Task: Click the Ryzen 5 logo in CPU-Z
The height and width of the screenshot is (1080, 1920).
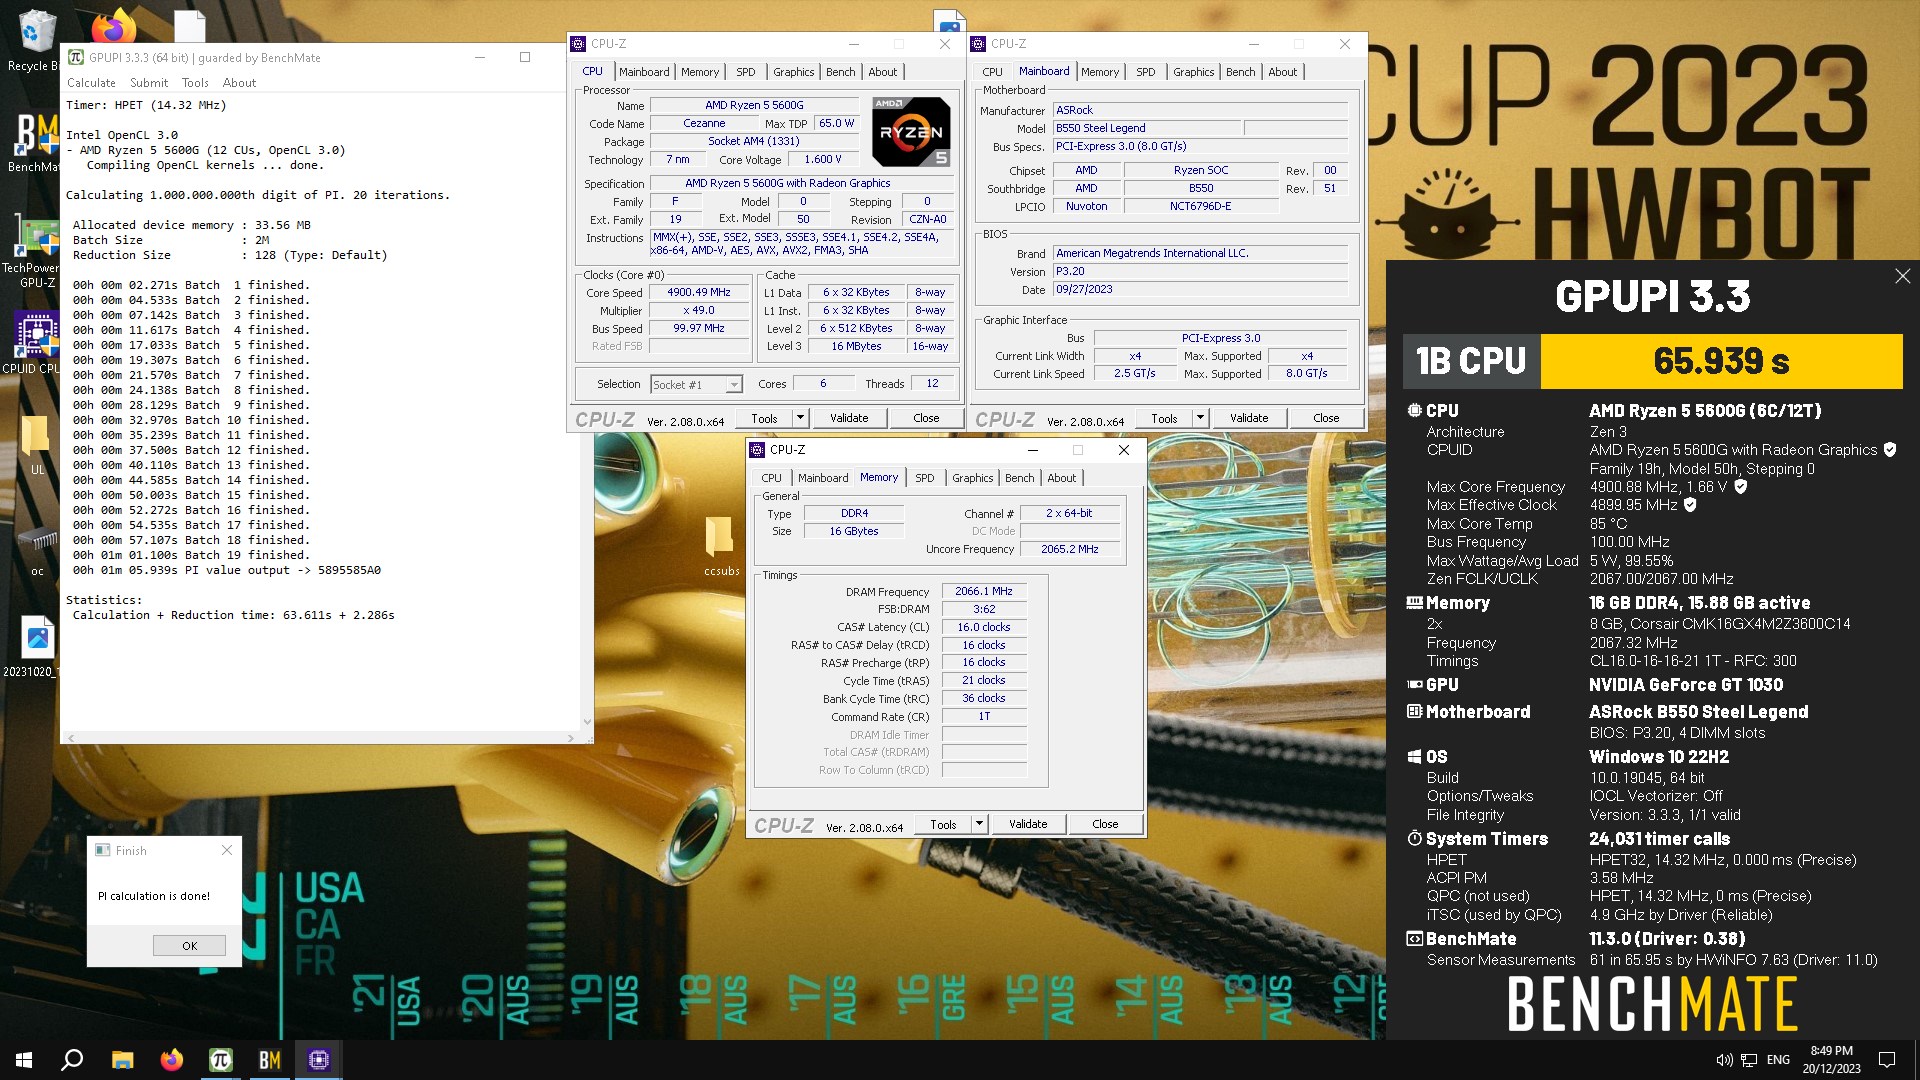Action: (910, 131)
